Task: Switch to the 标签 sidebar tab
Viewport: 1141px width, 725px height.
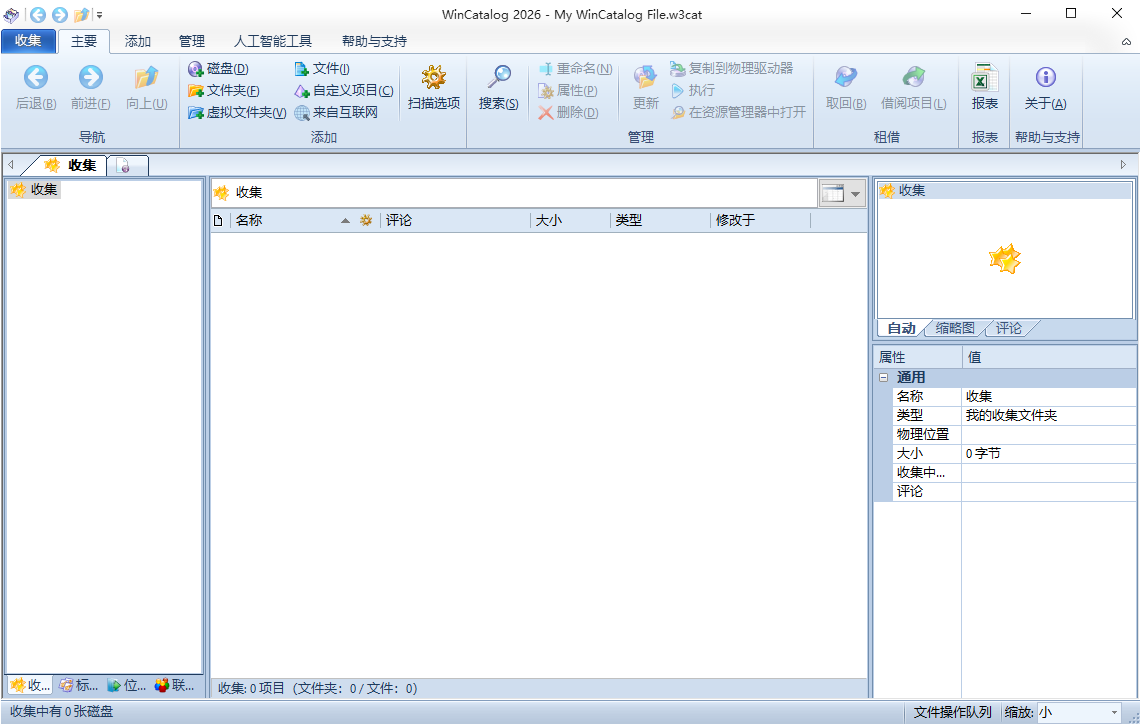Action: point(79,685)
